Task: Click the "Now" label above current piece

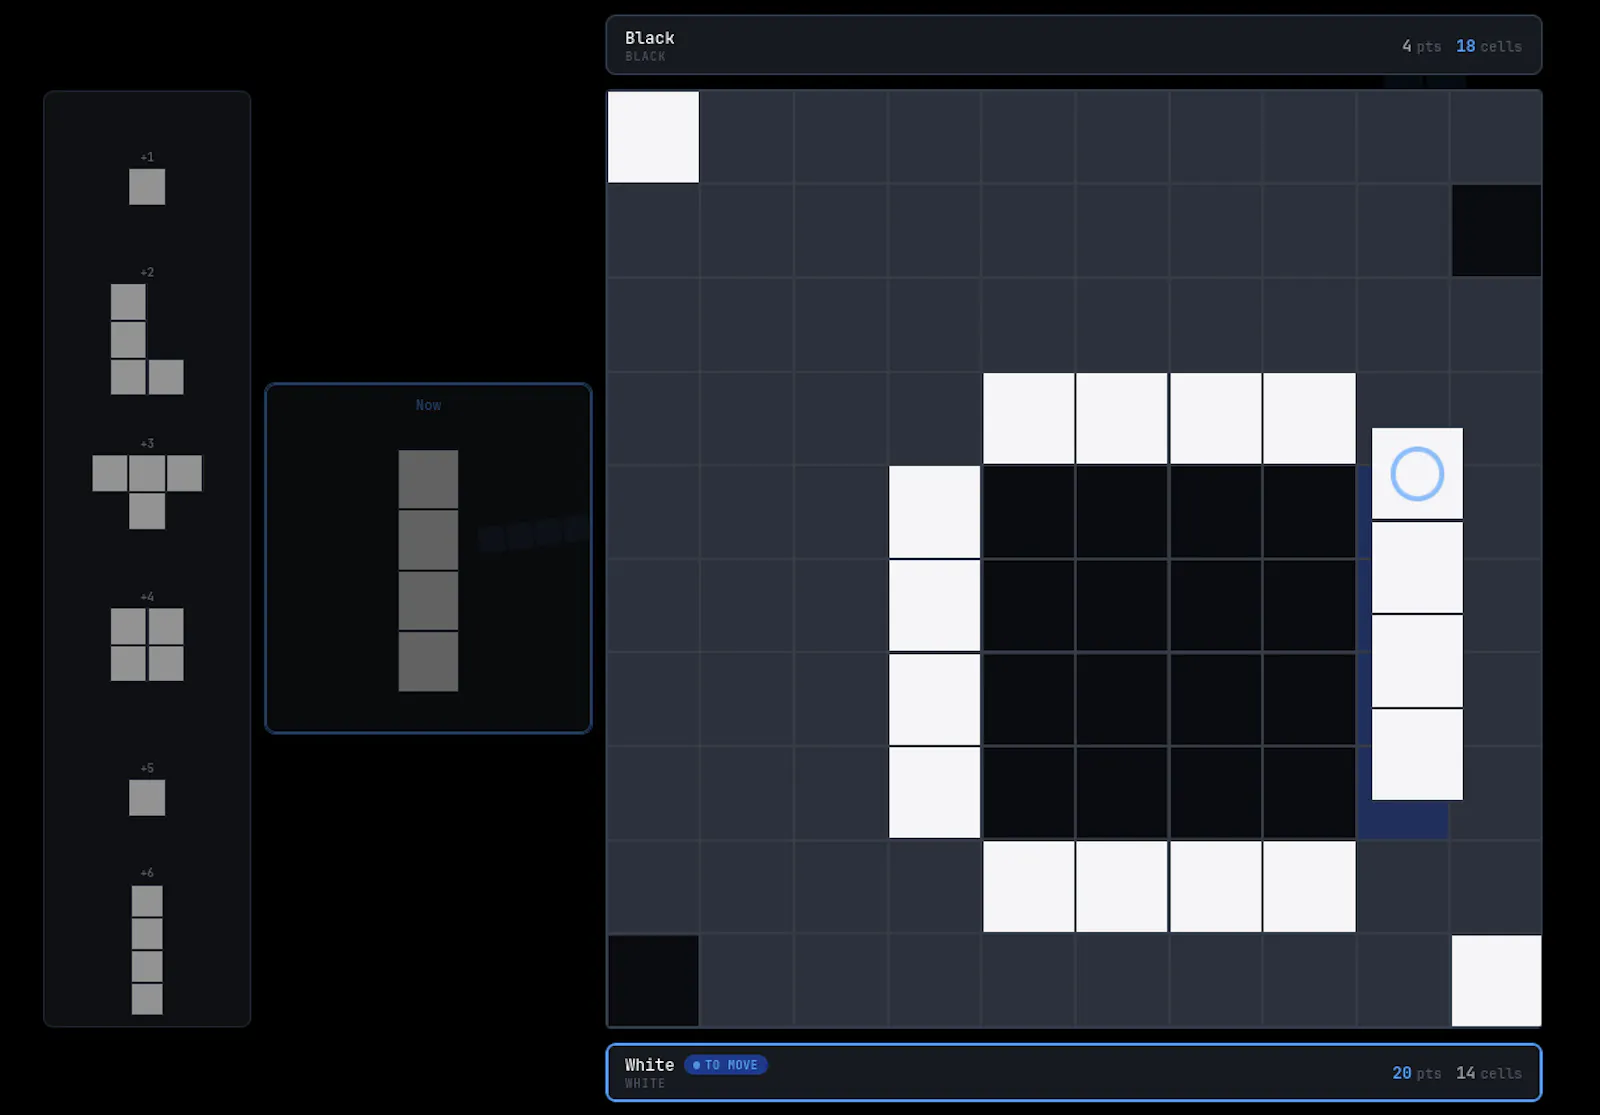Action: click(428, 405)
